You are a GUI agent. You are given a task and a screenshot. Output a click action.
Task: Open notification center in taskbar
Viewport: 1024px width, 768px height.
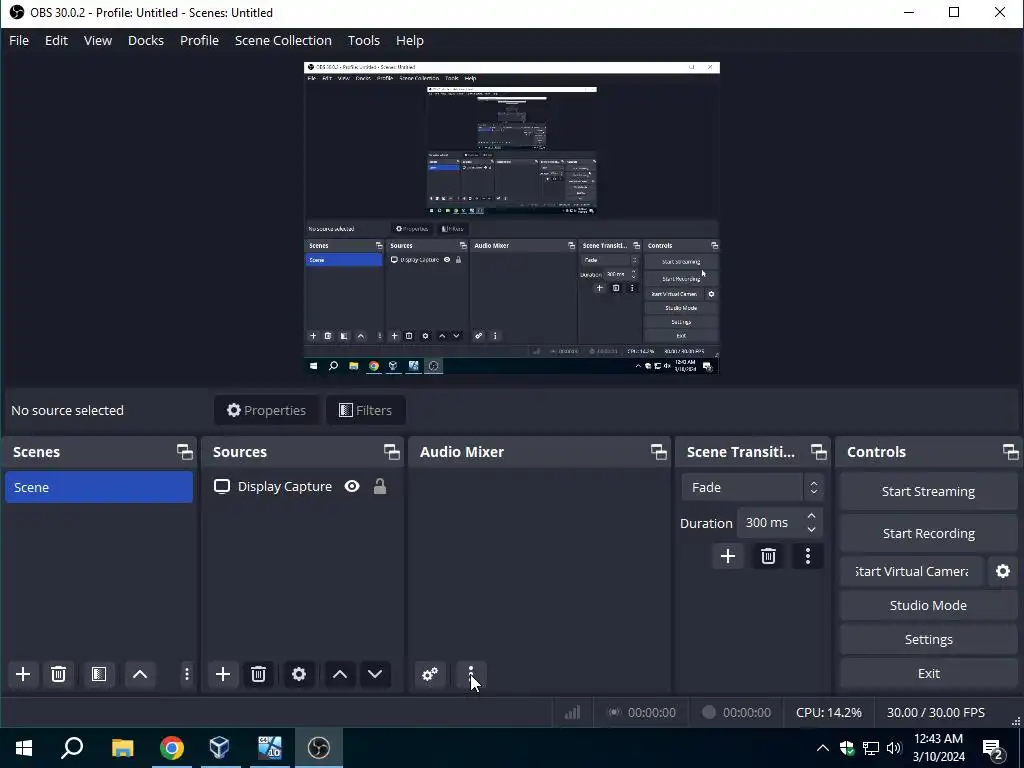pyautogui.click(x=993, y=748)
